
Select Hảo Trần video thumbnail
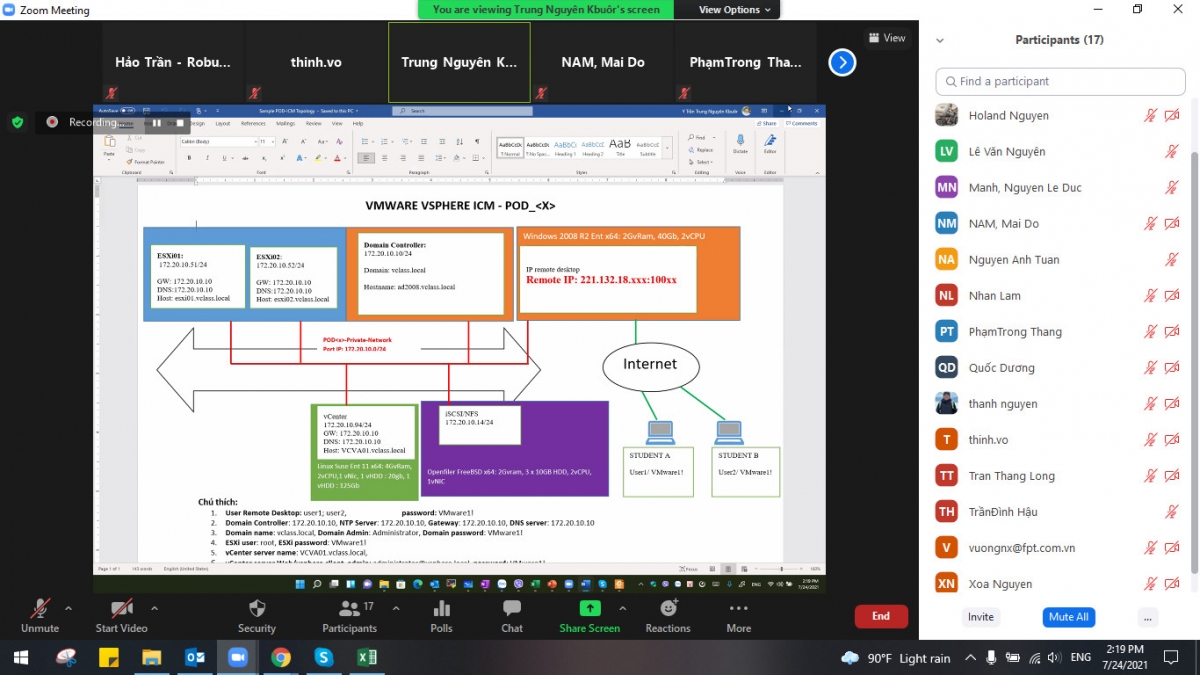pyautogui.click(x=172, y=62)
